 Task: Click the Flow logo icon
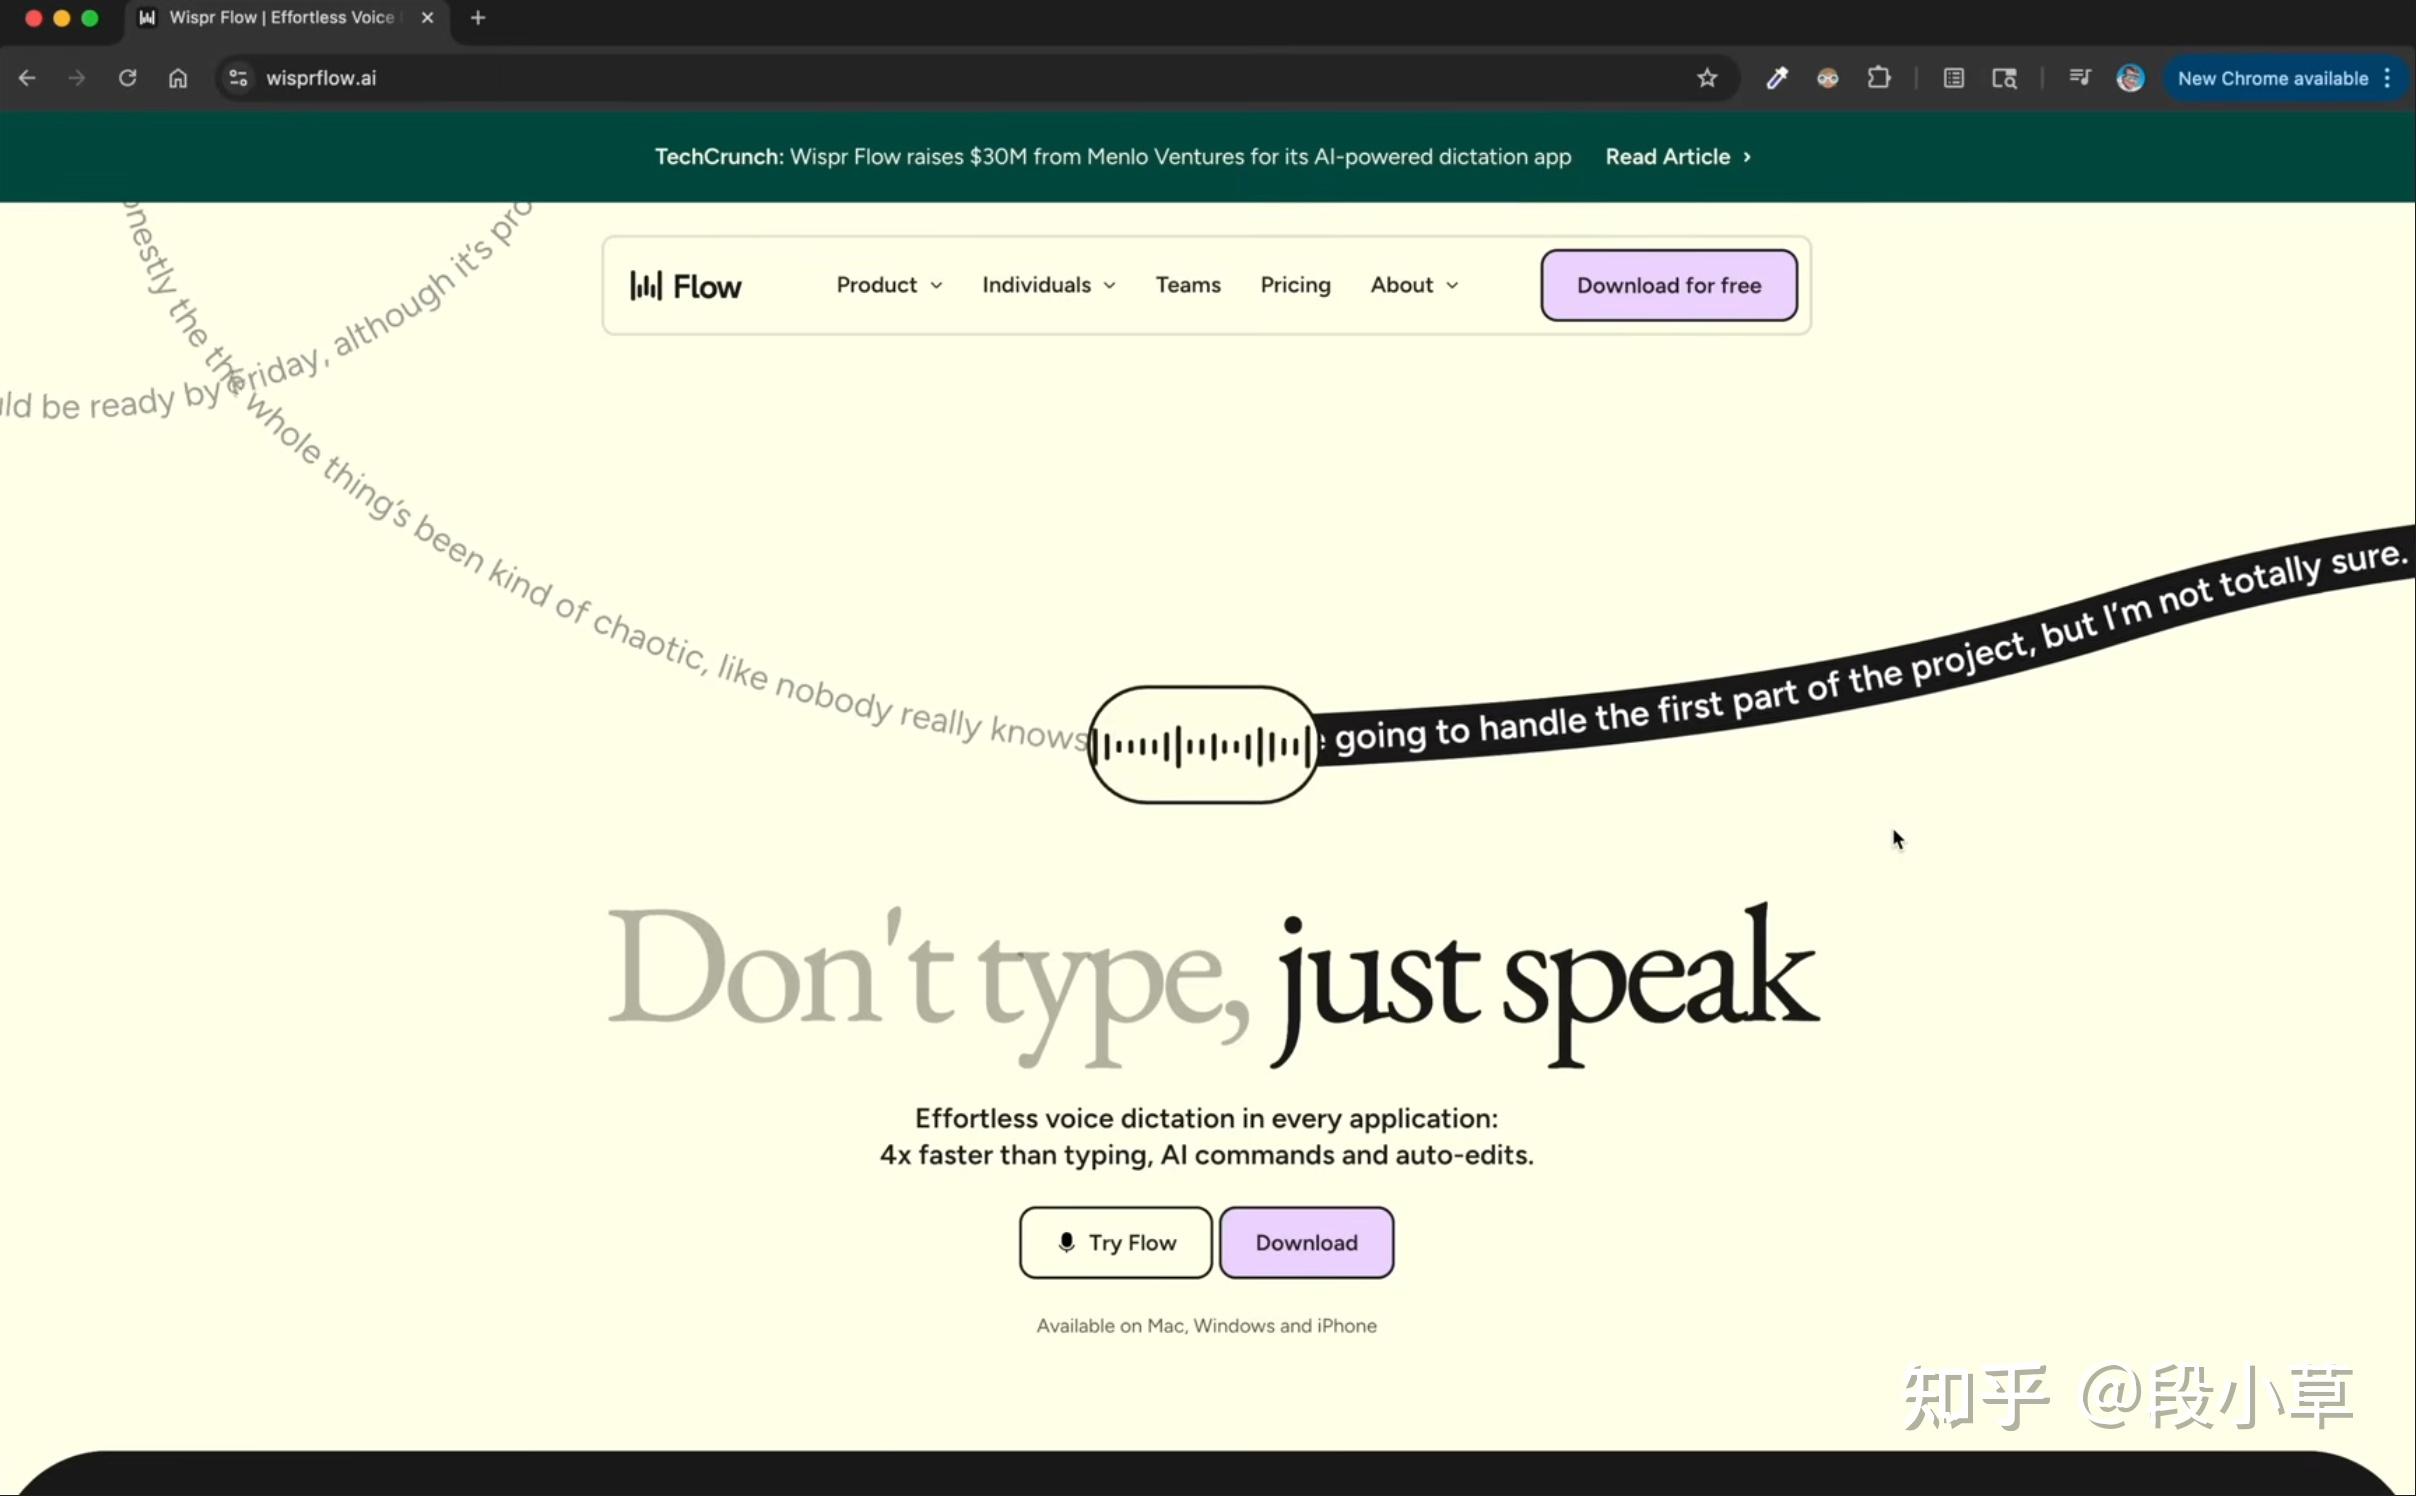tap(646, 286)
